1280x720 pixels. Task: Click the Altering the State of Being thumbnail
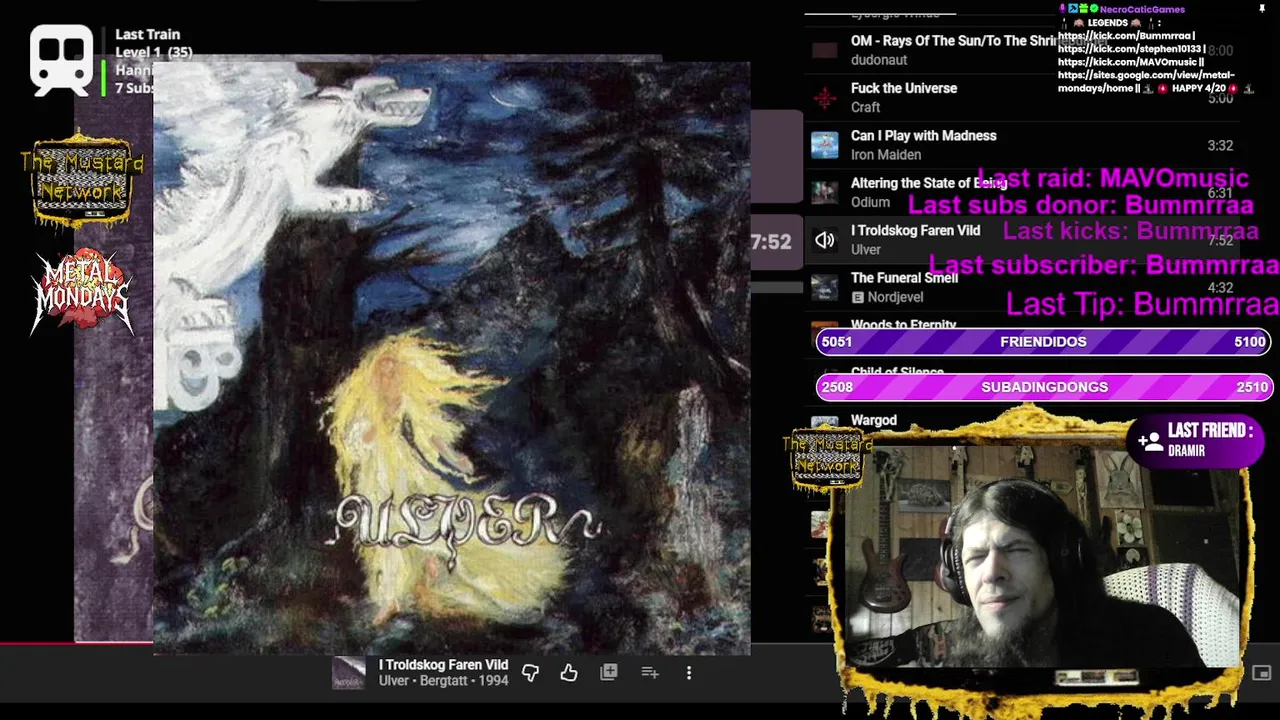[825, 192]
